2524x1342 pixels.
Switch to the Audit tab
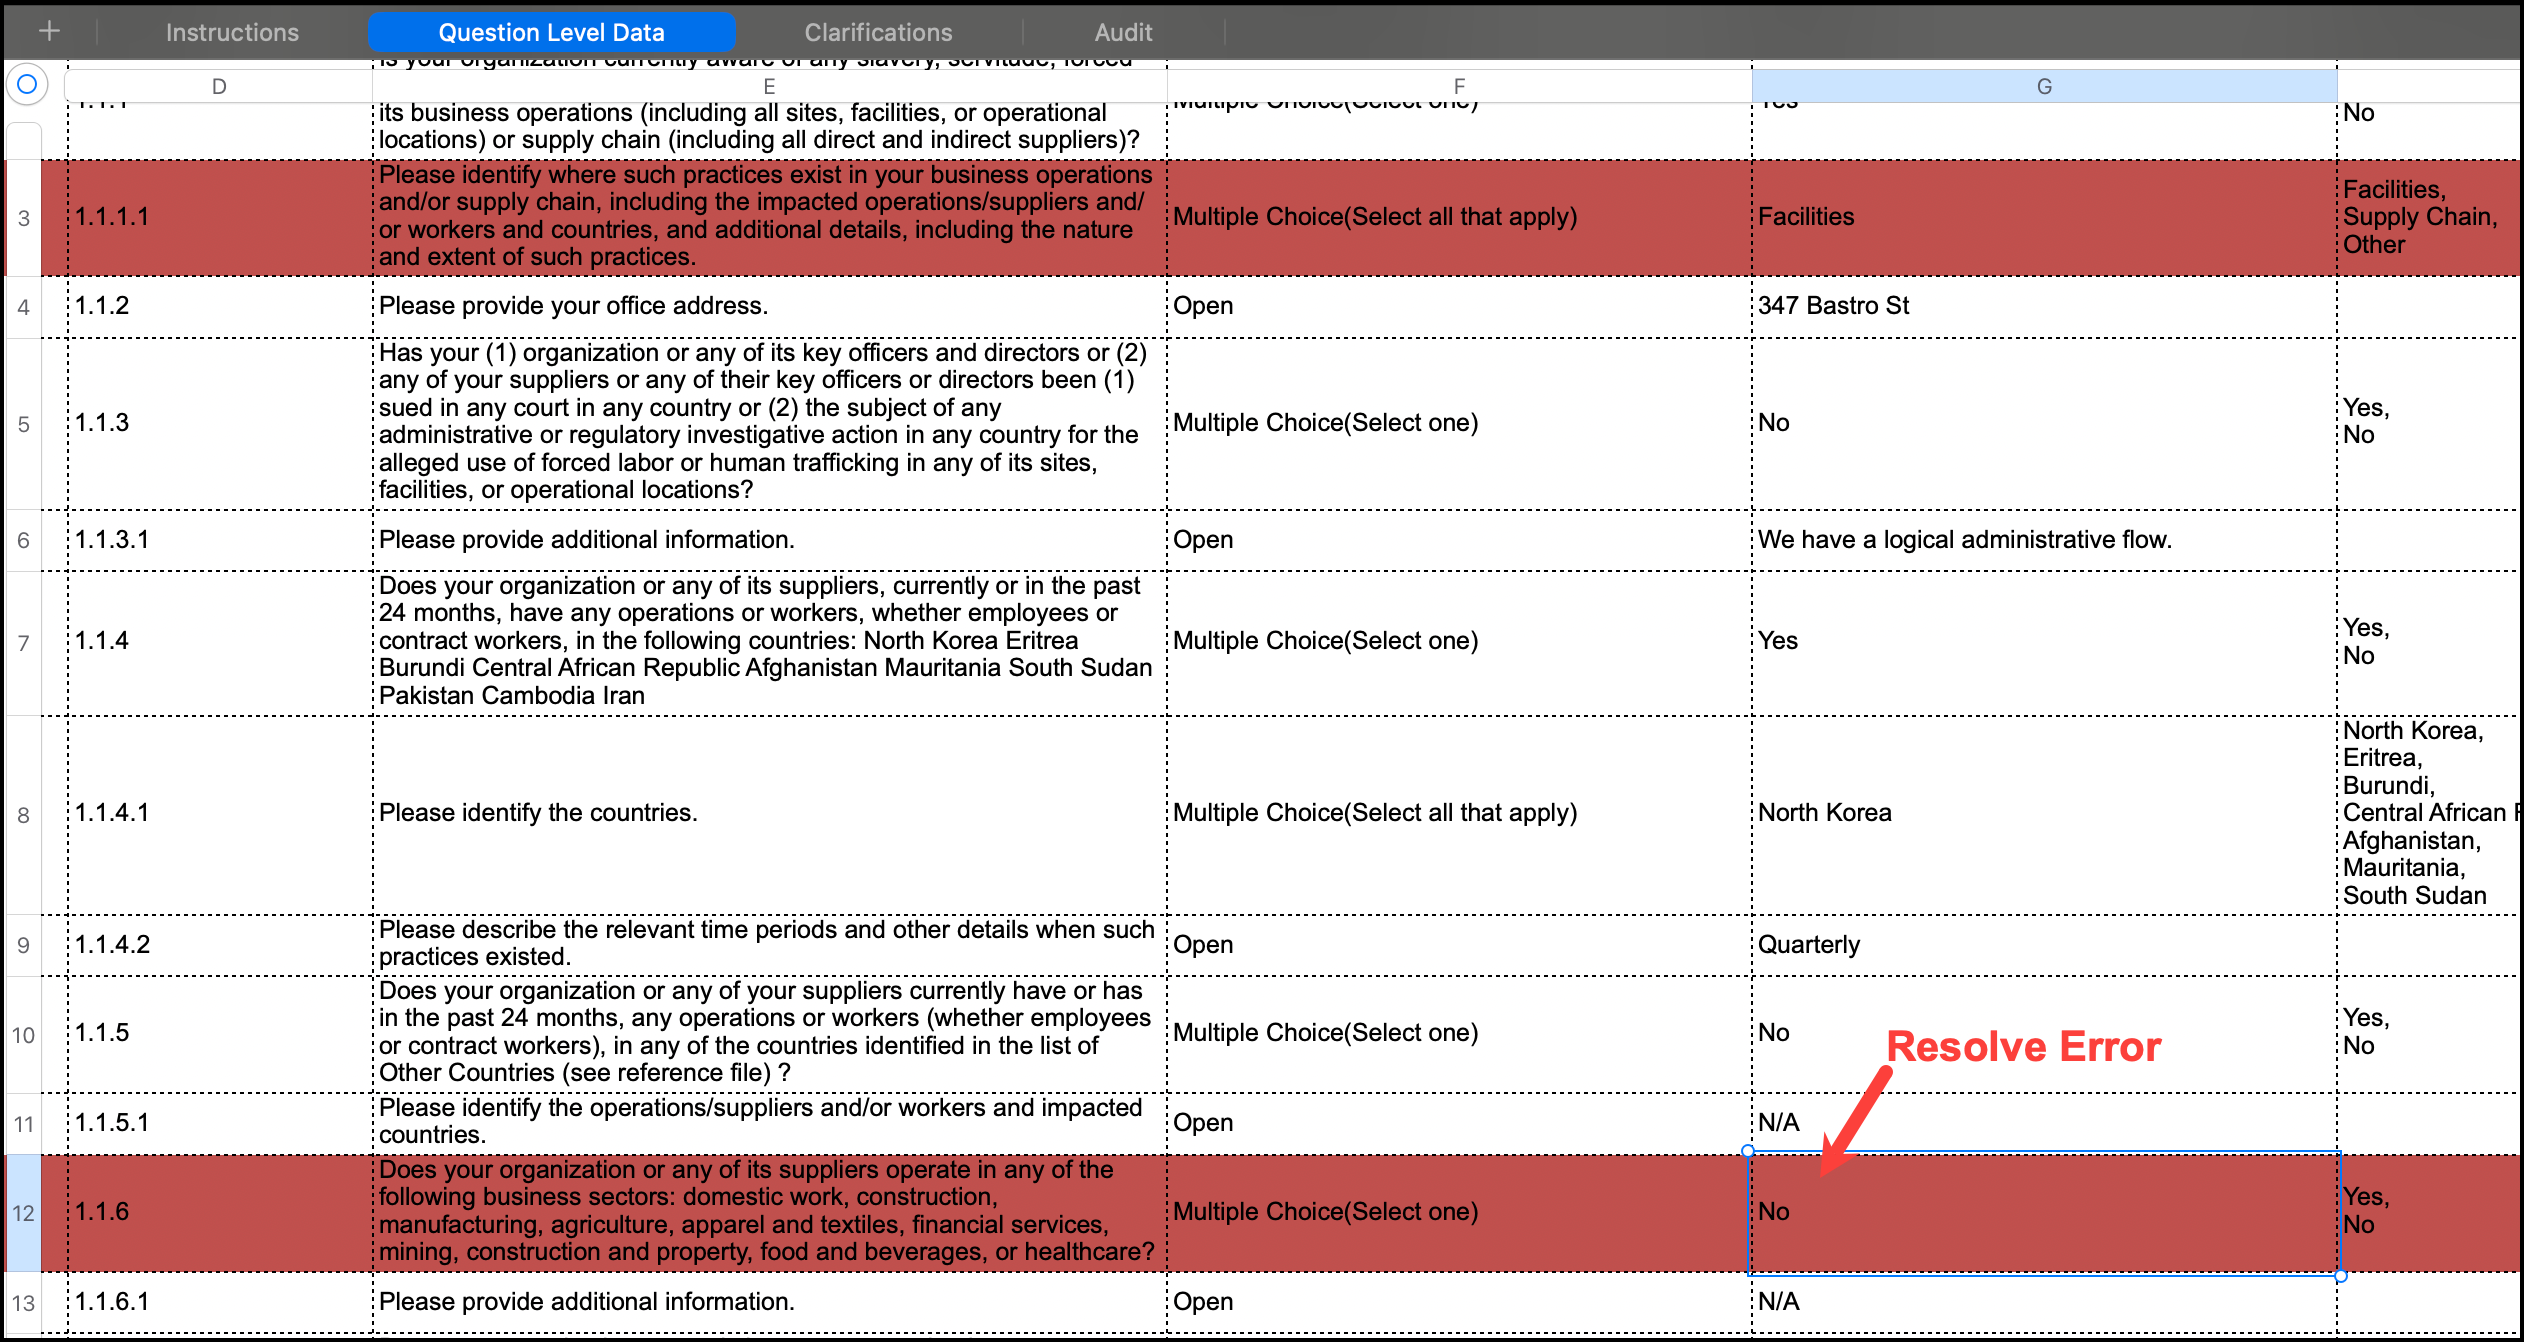click(x=1123, y=31)
